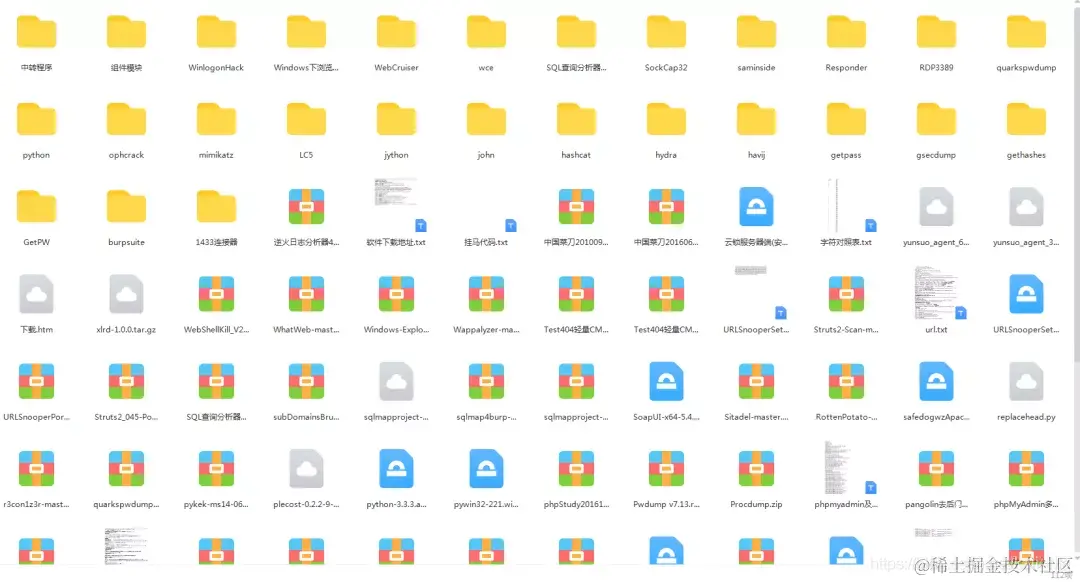Viewport: 1080px width, 582px height.
Task: Select the mimikatz folder
Action: pyautogui.click(x=216, y=120)
